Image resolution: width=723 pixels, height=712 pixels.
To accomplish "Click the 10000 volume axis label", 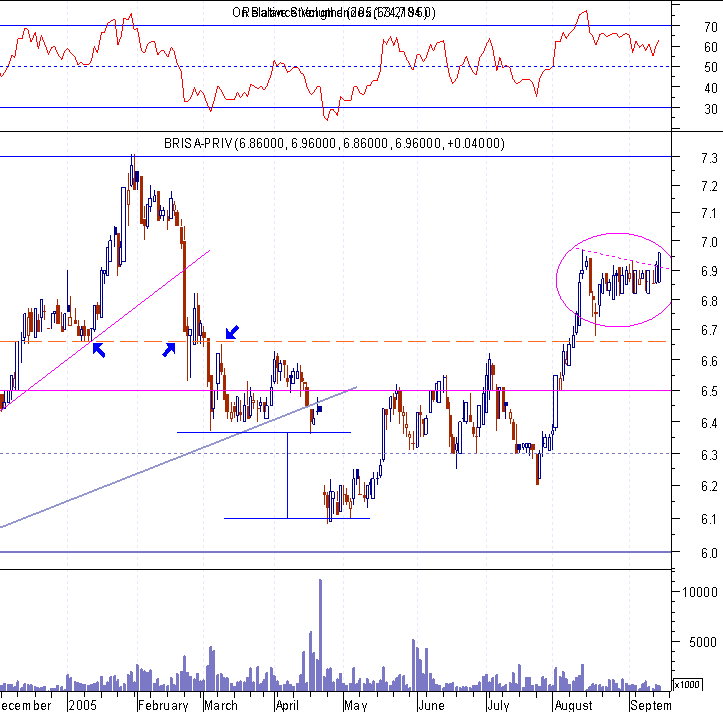I will pyautogui.click(x=699, y=592).
